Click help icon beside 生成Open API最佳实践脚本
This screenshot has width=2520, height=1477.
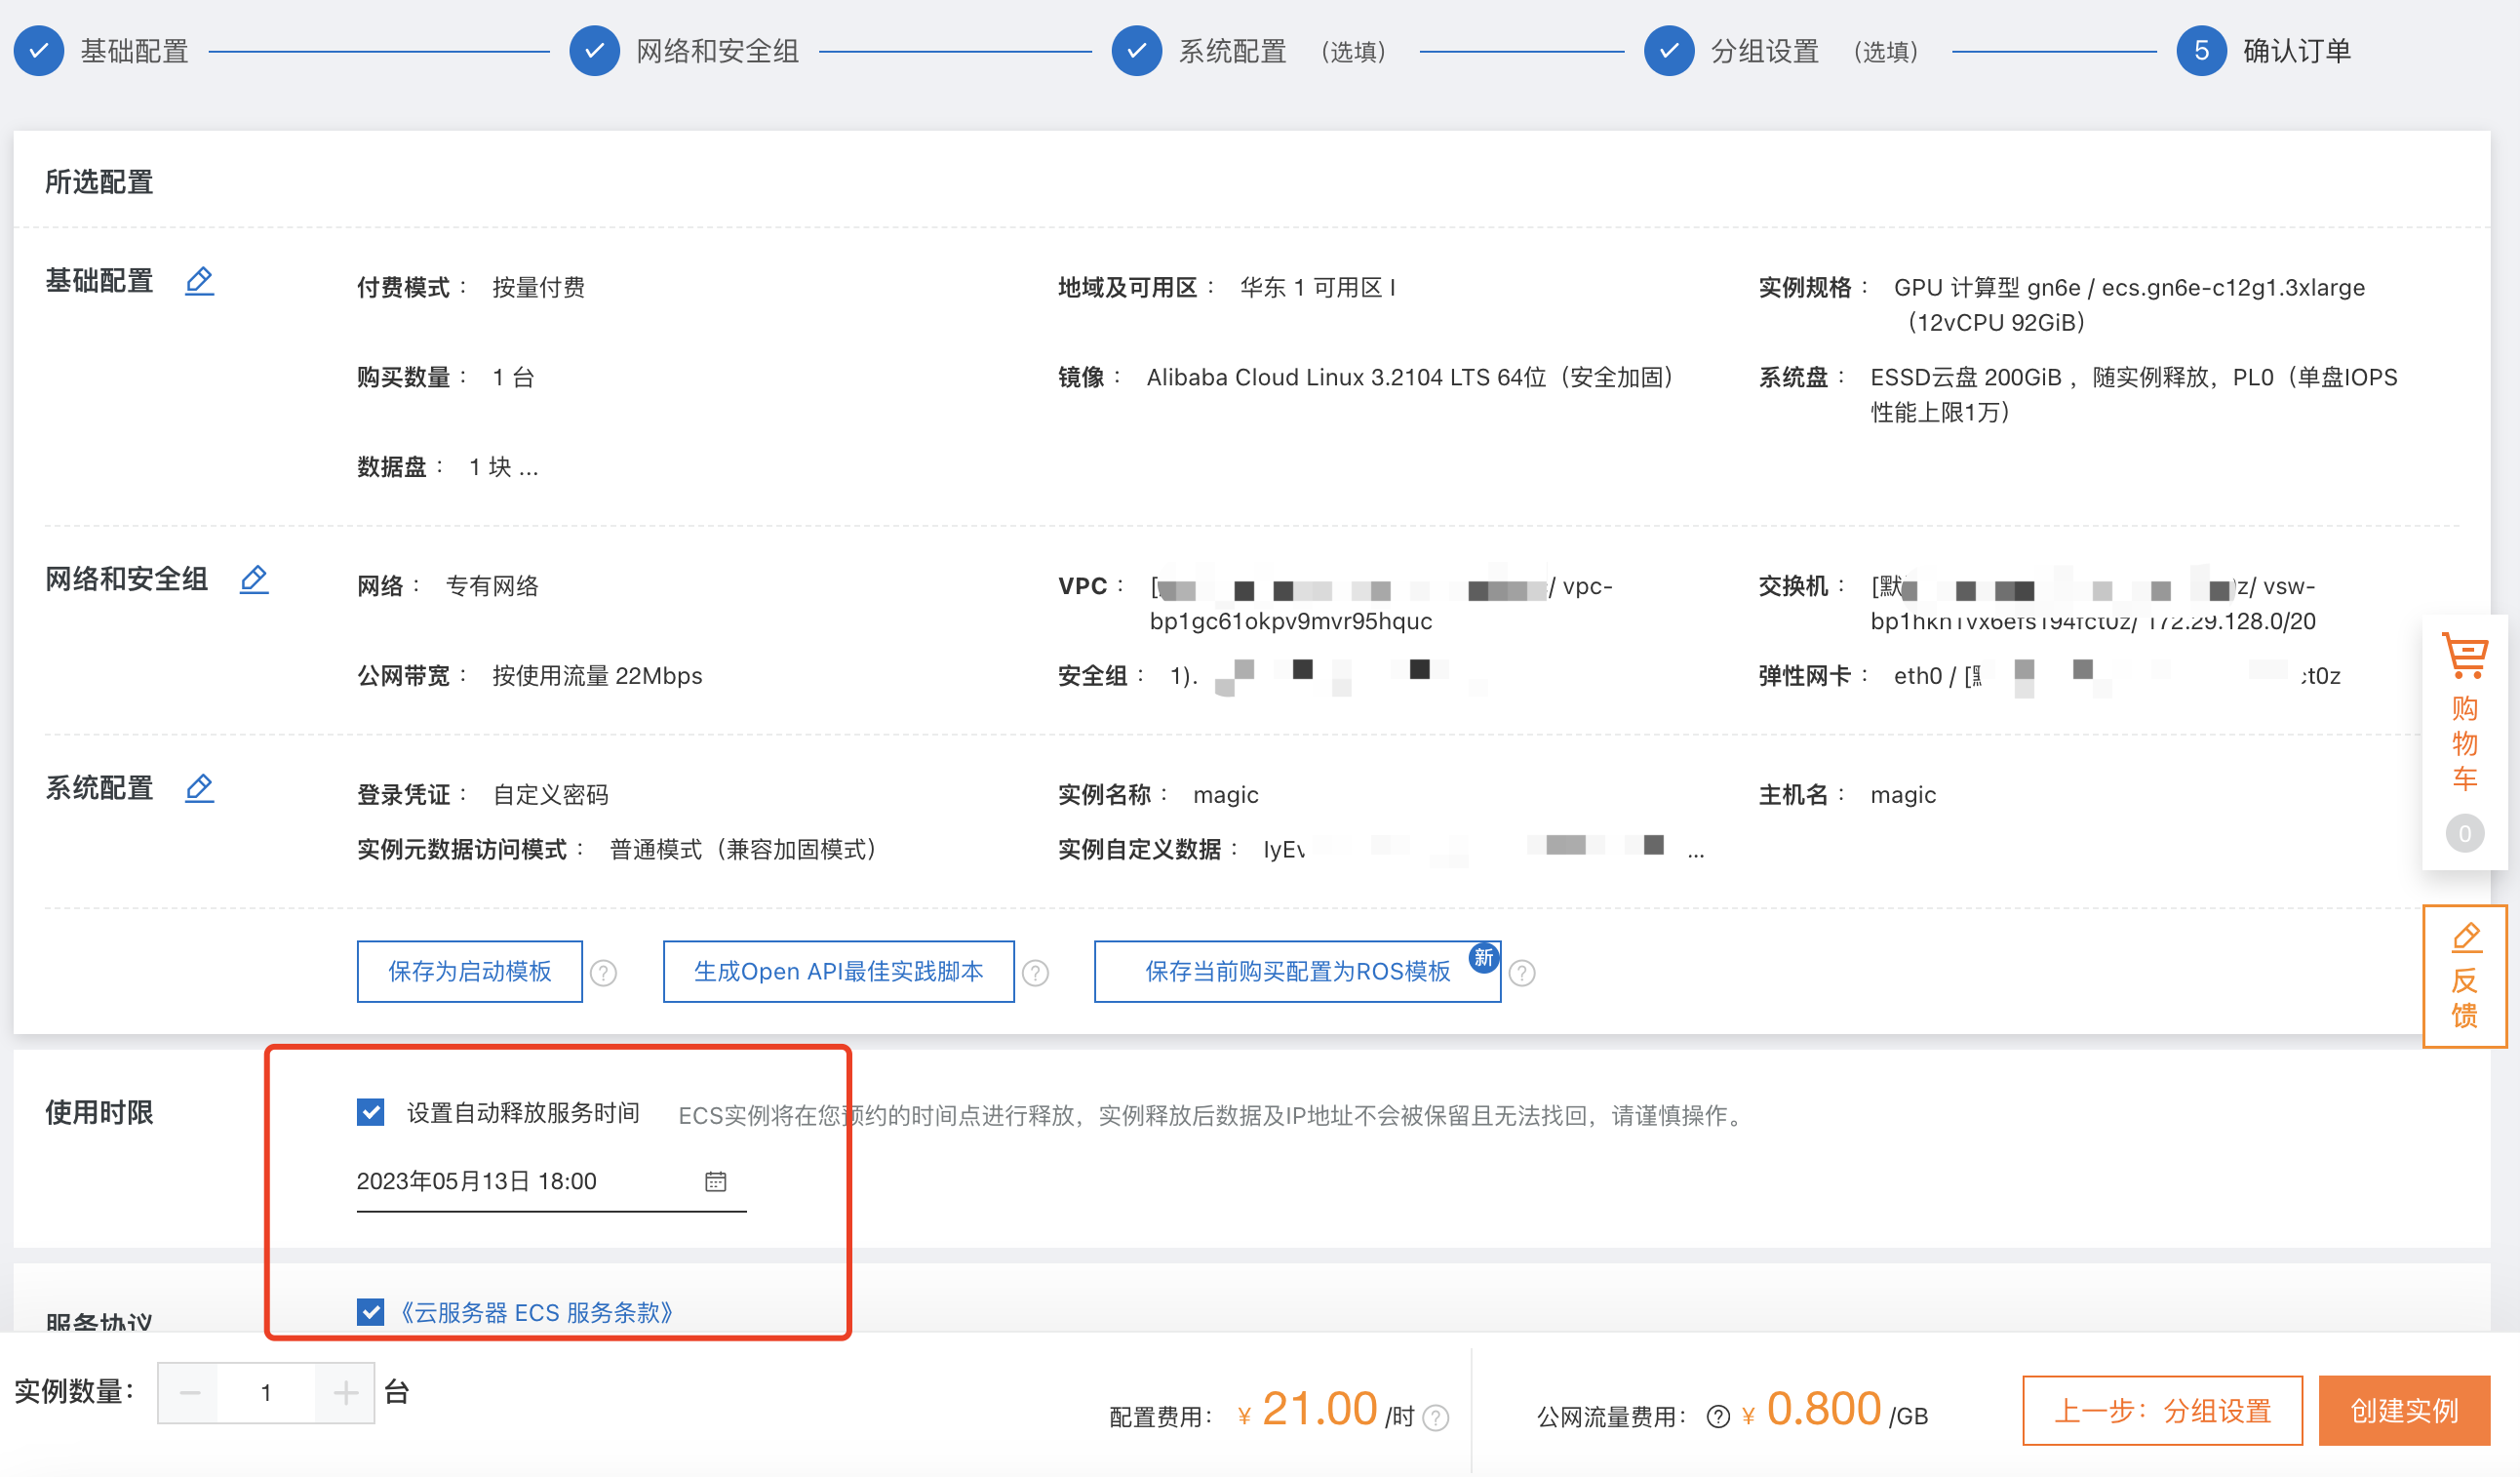1037,971
